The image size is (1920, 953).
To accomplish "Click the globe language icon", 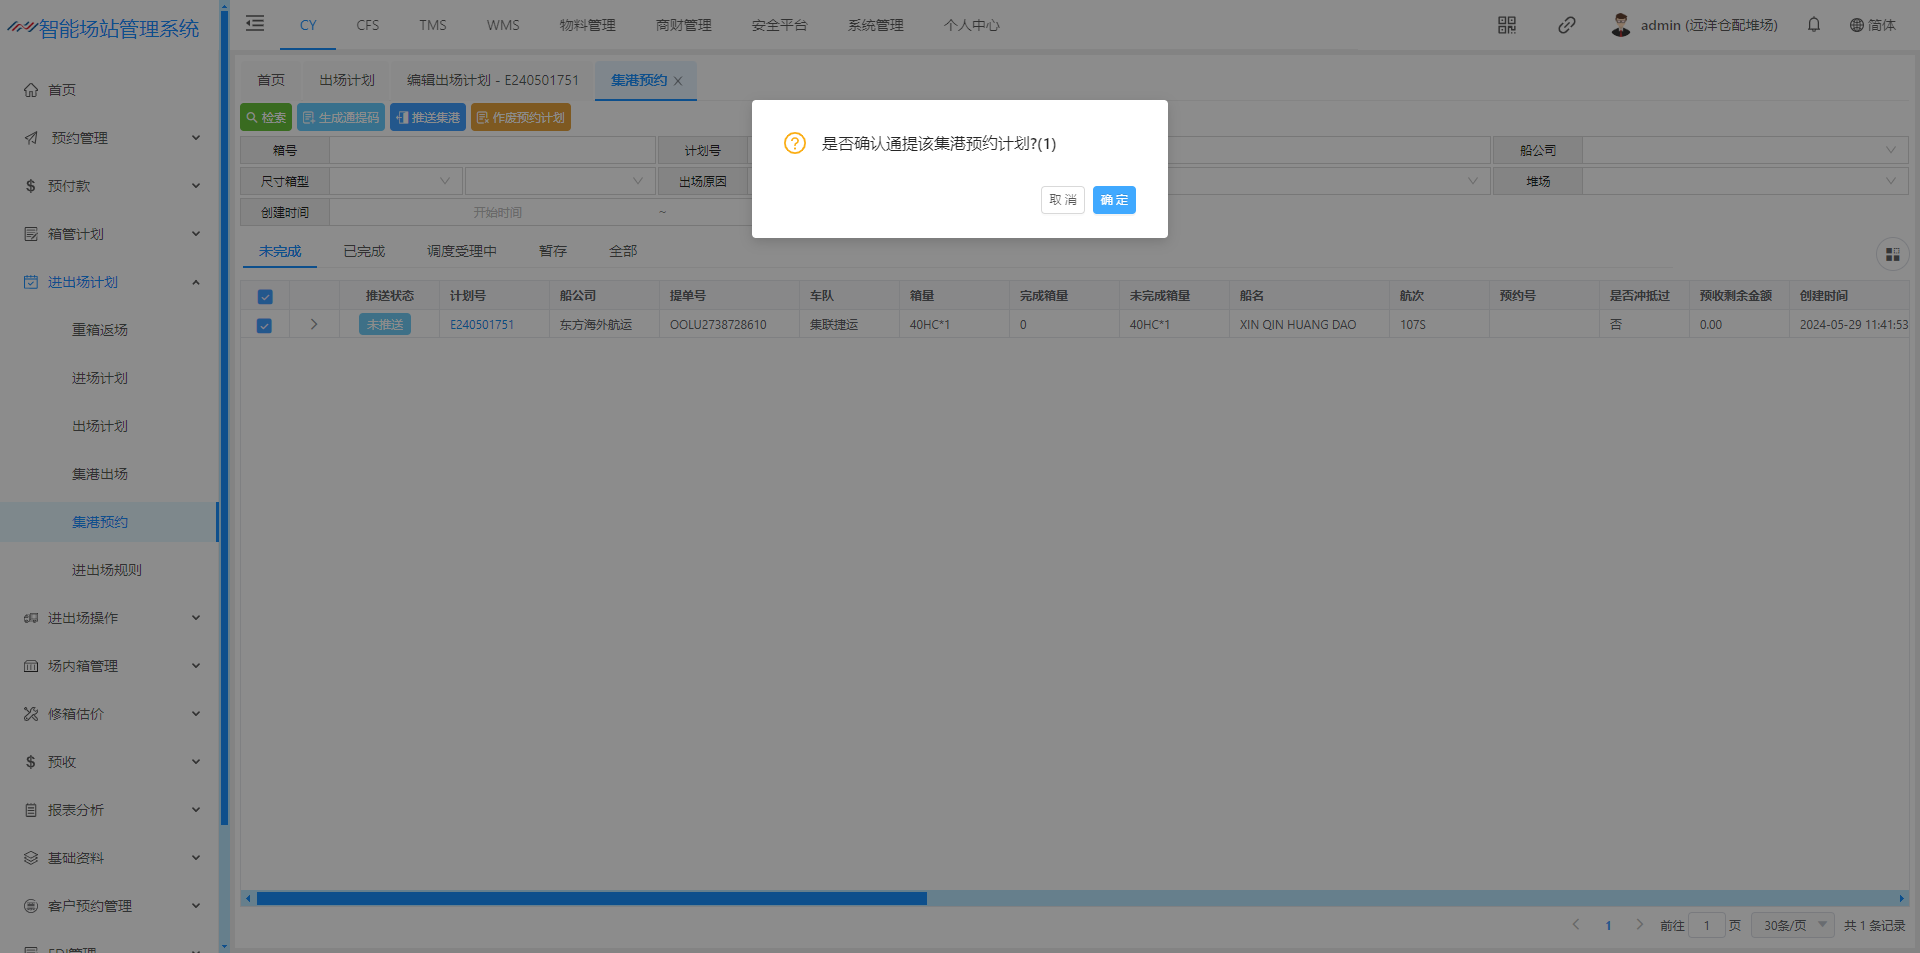I will click(x=1856, y=25).
